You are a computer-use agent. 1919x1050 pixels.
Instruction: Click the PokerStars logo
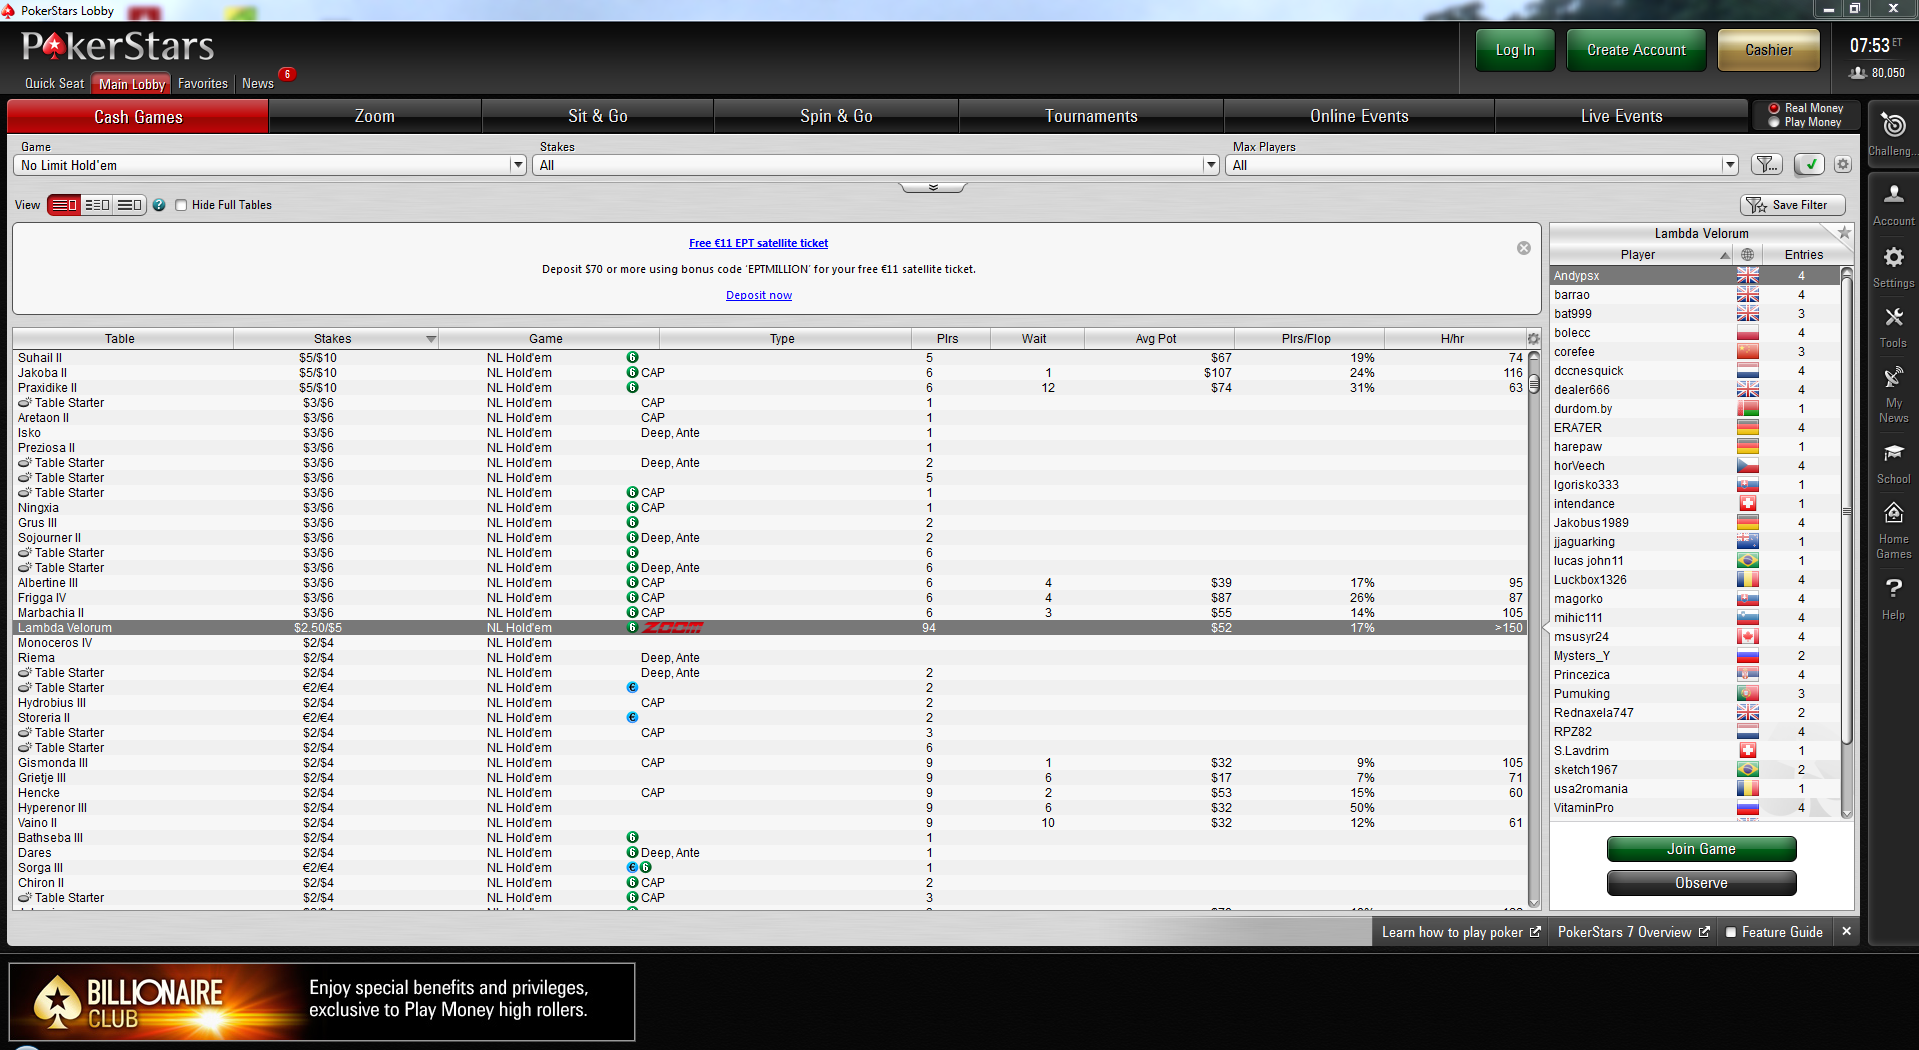[118, 46]
